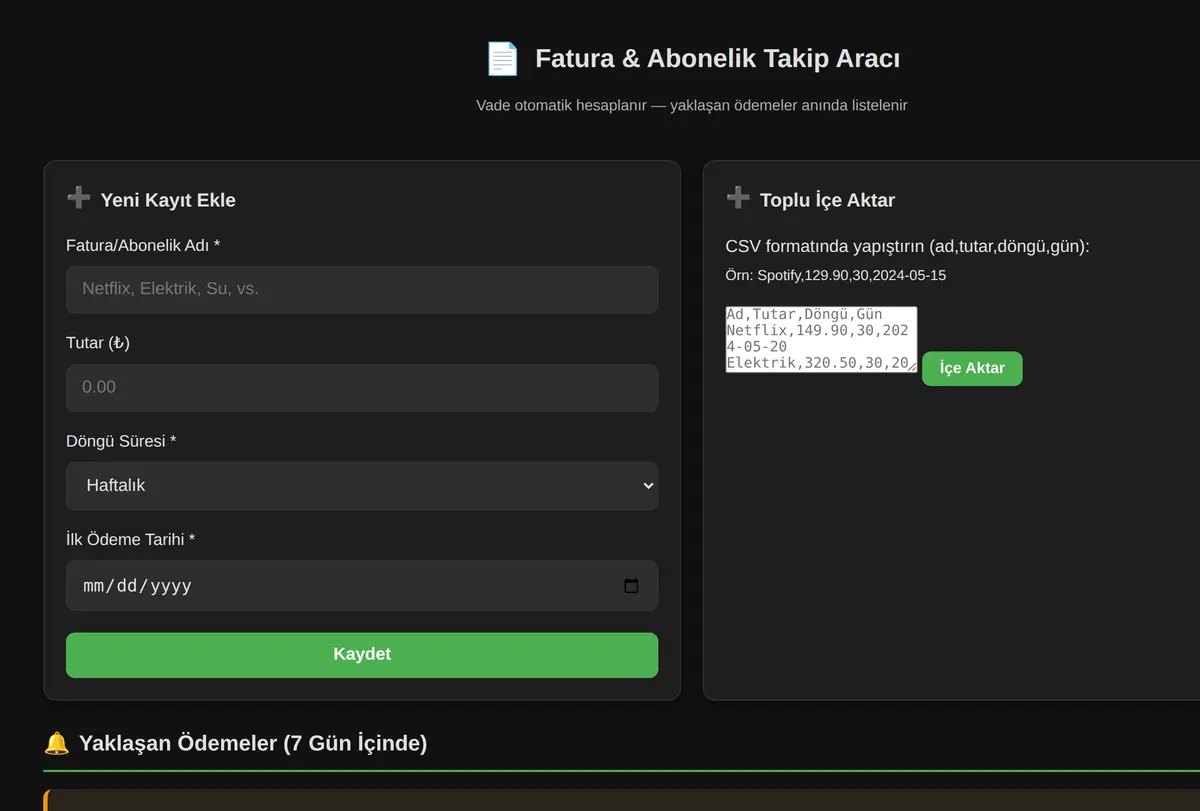Open the calendar picker icon in the date field
Screen dimensions: 1200x811
pyautogui.click(x=631, y=586)
